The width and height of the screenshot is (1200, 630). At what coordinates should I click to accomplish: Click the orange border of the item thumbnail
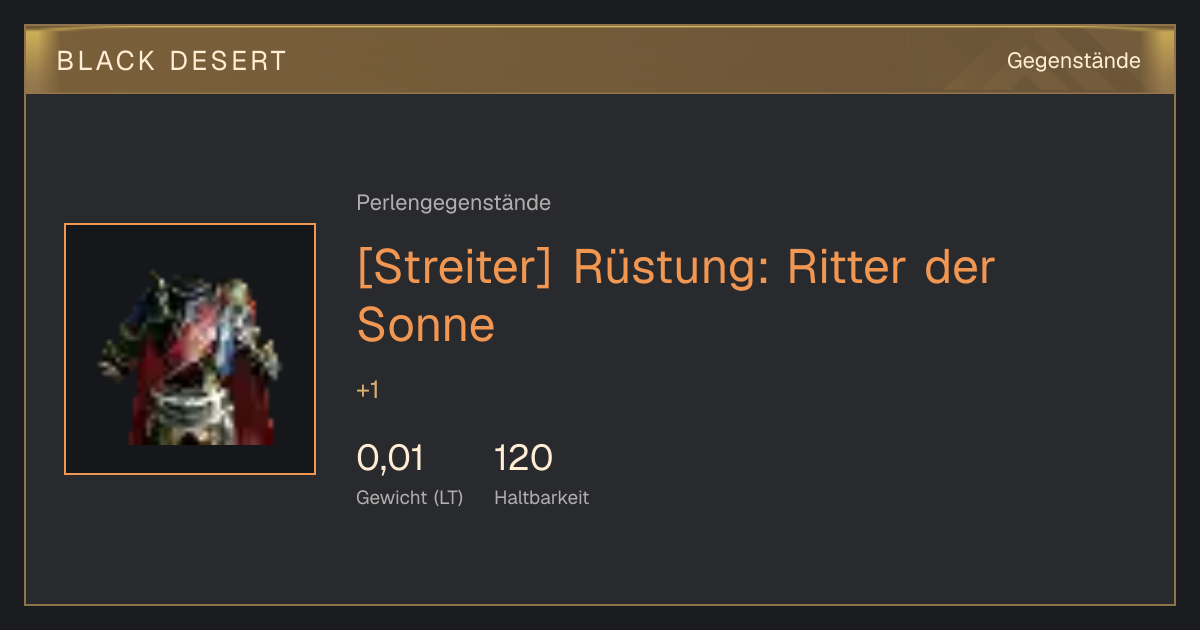[65, 349]
